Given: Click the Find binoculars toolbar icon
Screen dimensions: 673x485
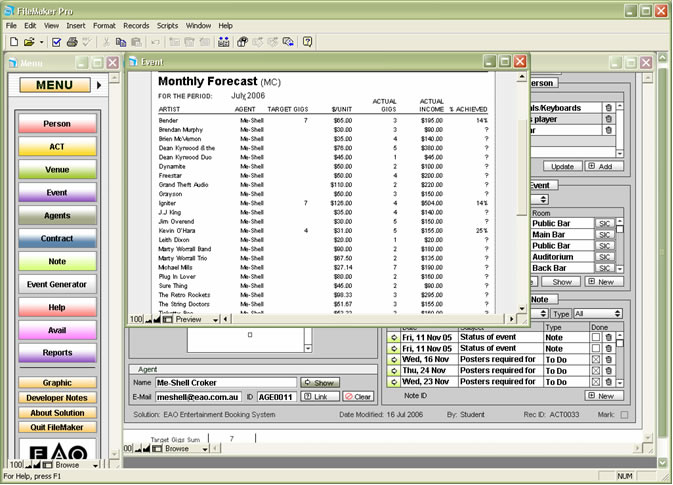Looking at the screenshot, I should pos(243,42).
